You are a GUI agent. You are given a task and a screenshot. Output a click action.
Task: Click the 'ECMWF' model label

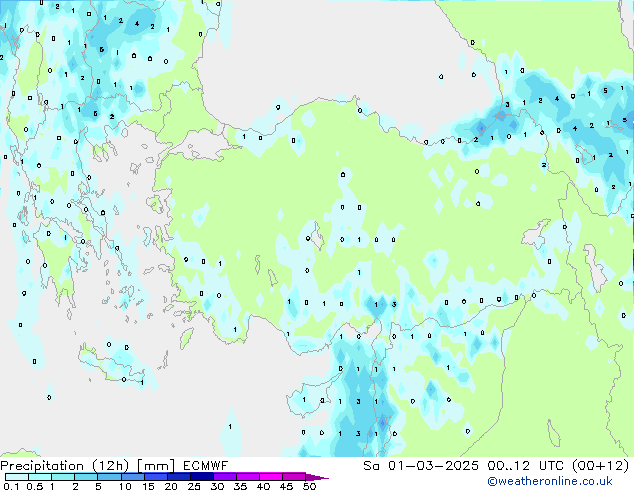(x=205, y=466)
